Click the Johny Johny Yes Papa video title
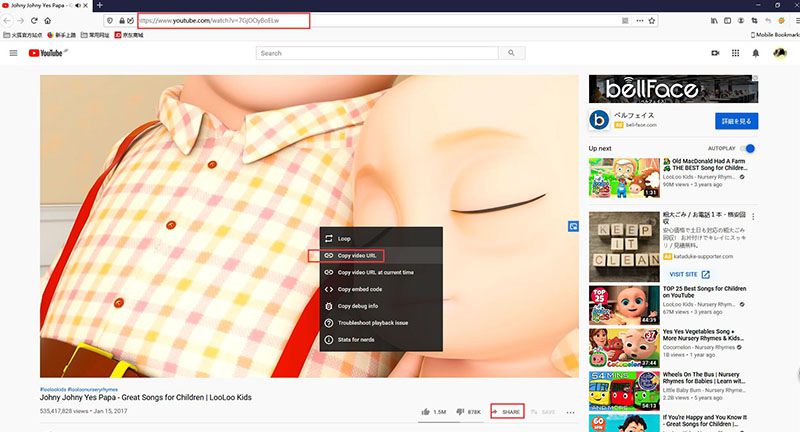This screenshot has width=800, height=432. click(x=145, y=397)
